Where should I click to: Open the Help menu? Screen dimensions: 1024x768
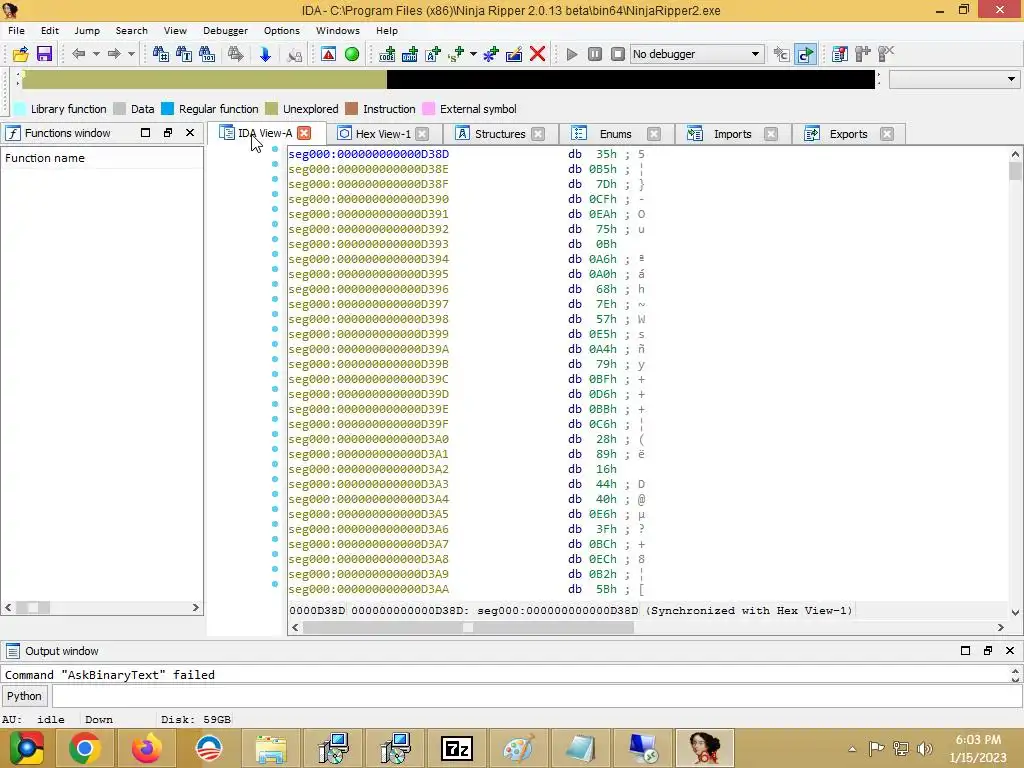(387, 31)
